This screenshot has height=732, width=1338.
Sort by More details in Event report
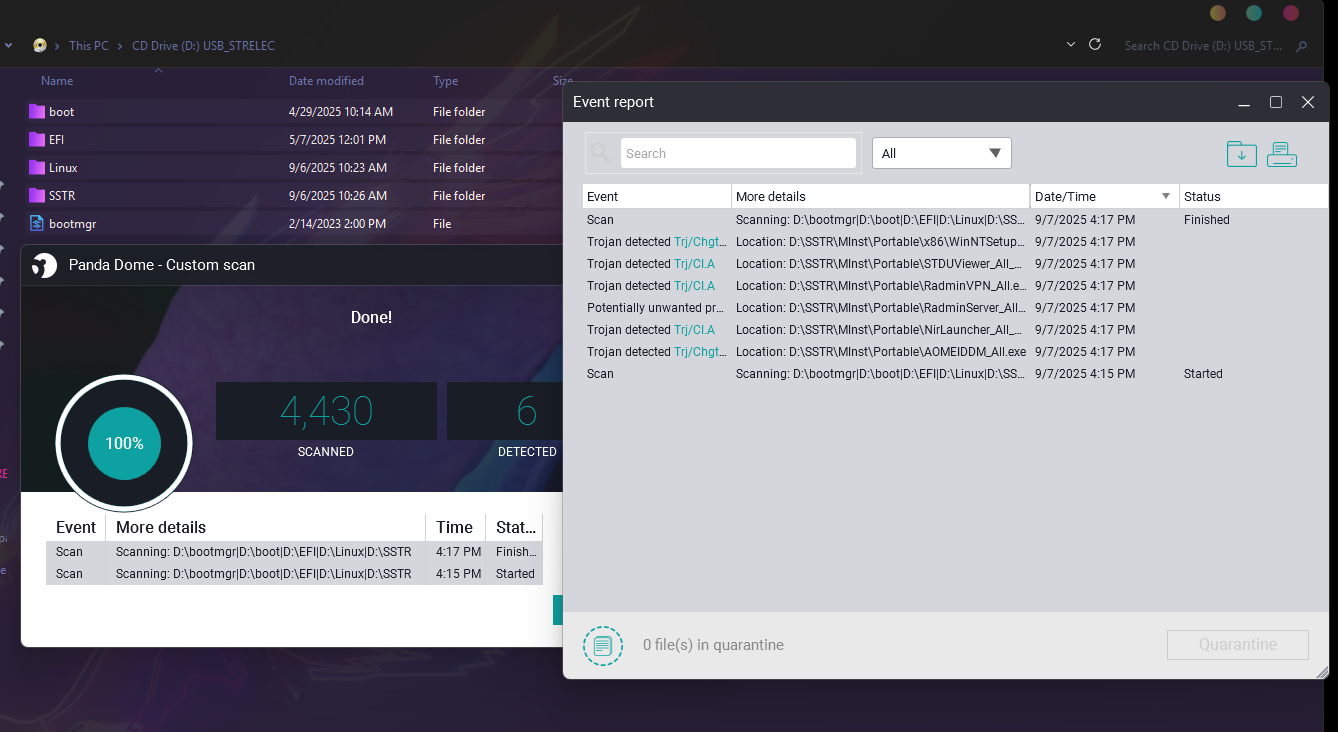[x=881, y=196]
